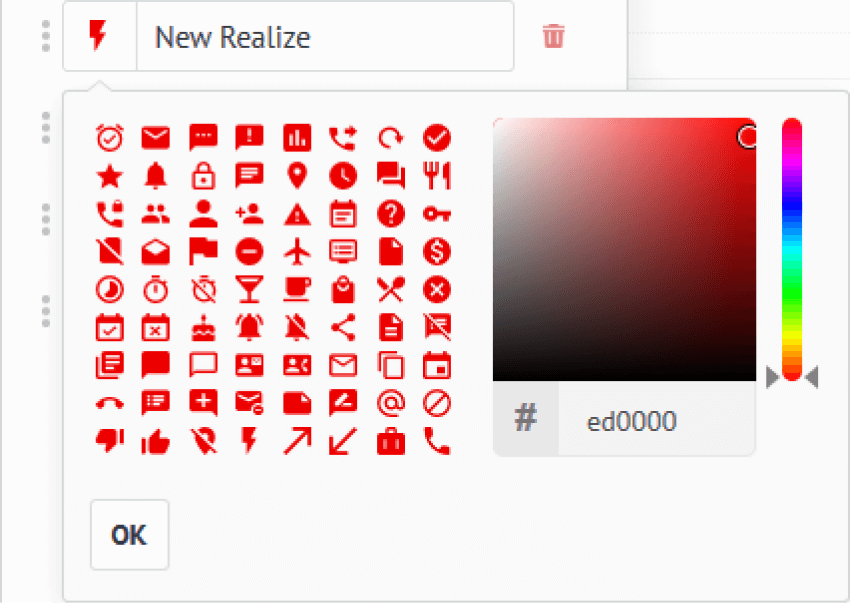This screenshot has height=603, width=850.
Task: Pick the at-sign icon
Action: click(391, 403)
